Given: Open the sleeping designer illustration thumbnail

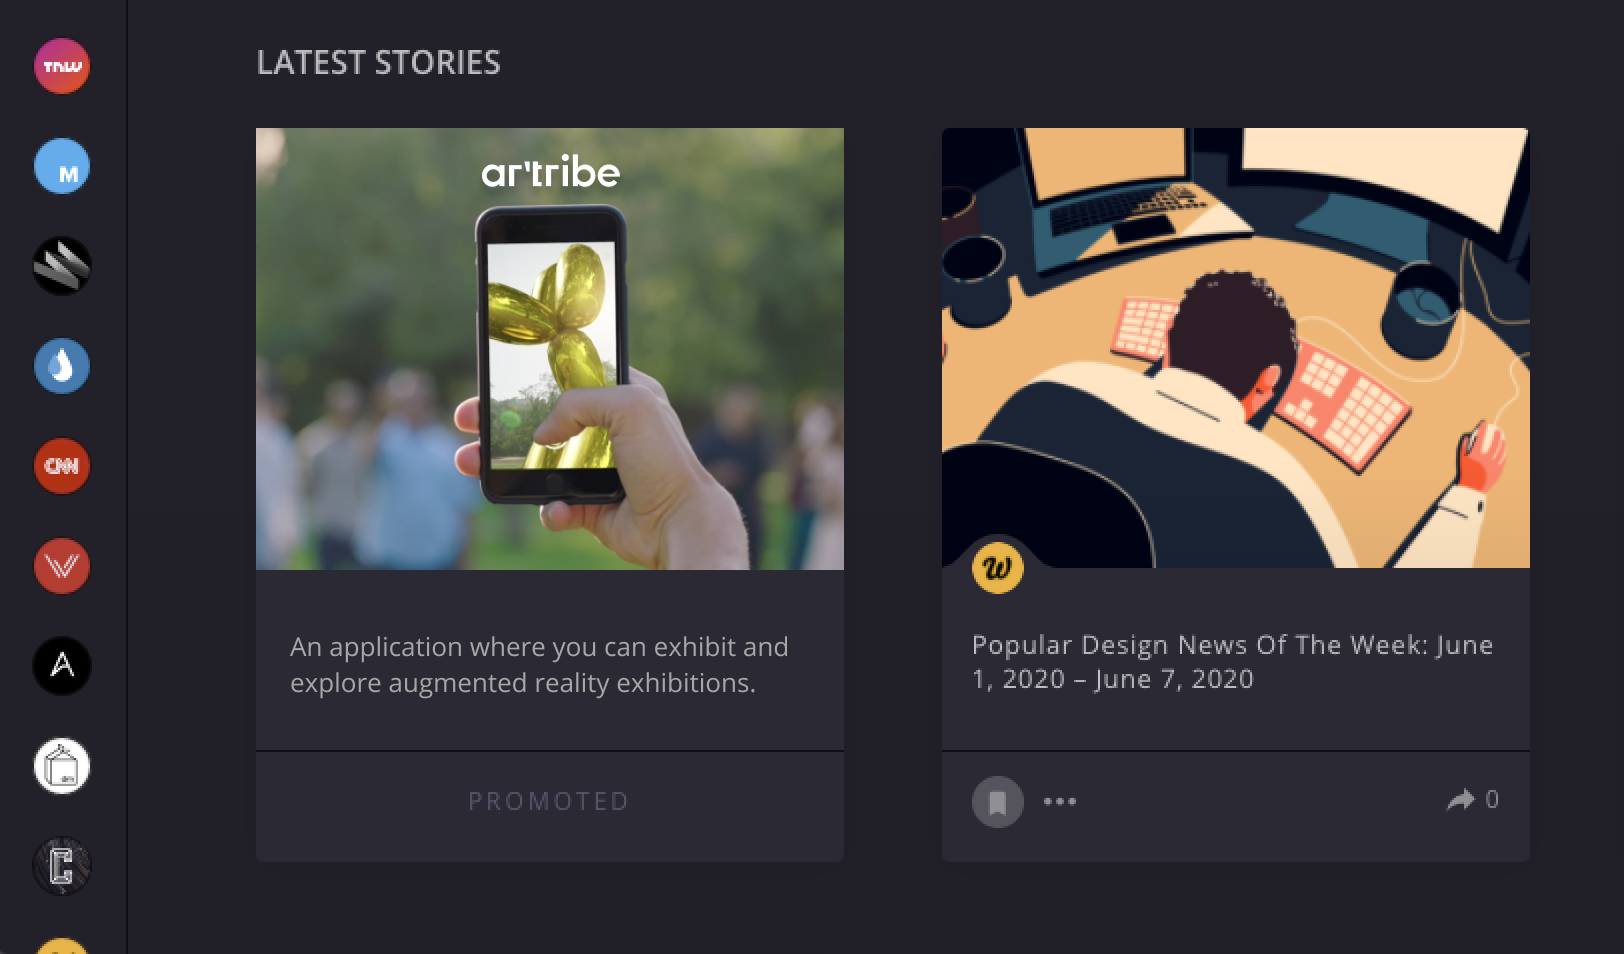Looking at the screenshot, I should coord(1236,348).
